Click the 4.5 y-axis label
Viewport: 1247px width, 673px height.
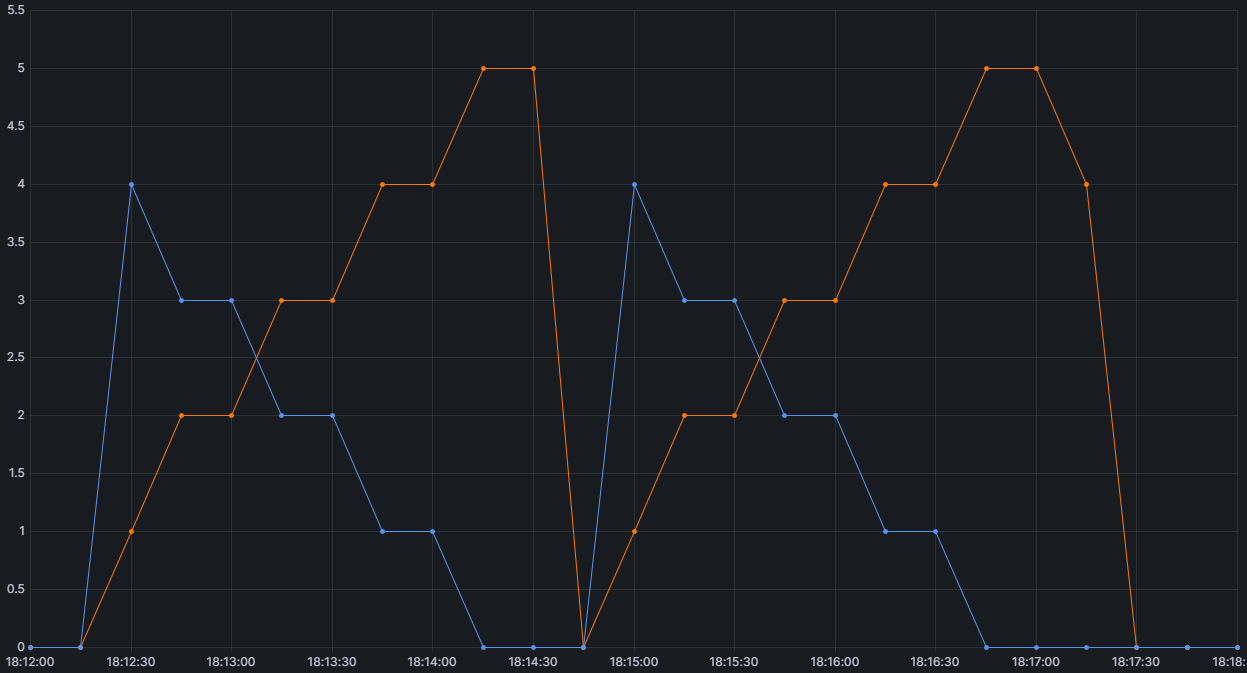pyautogui.click(x=16, y=126)
